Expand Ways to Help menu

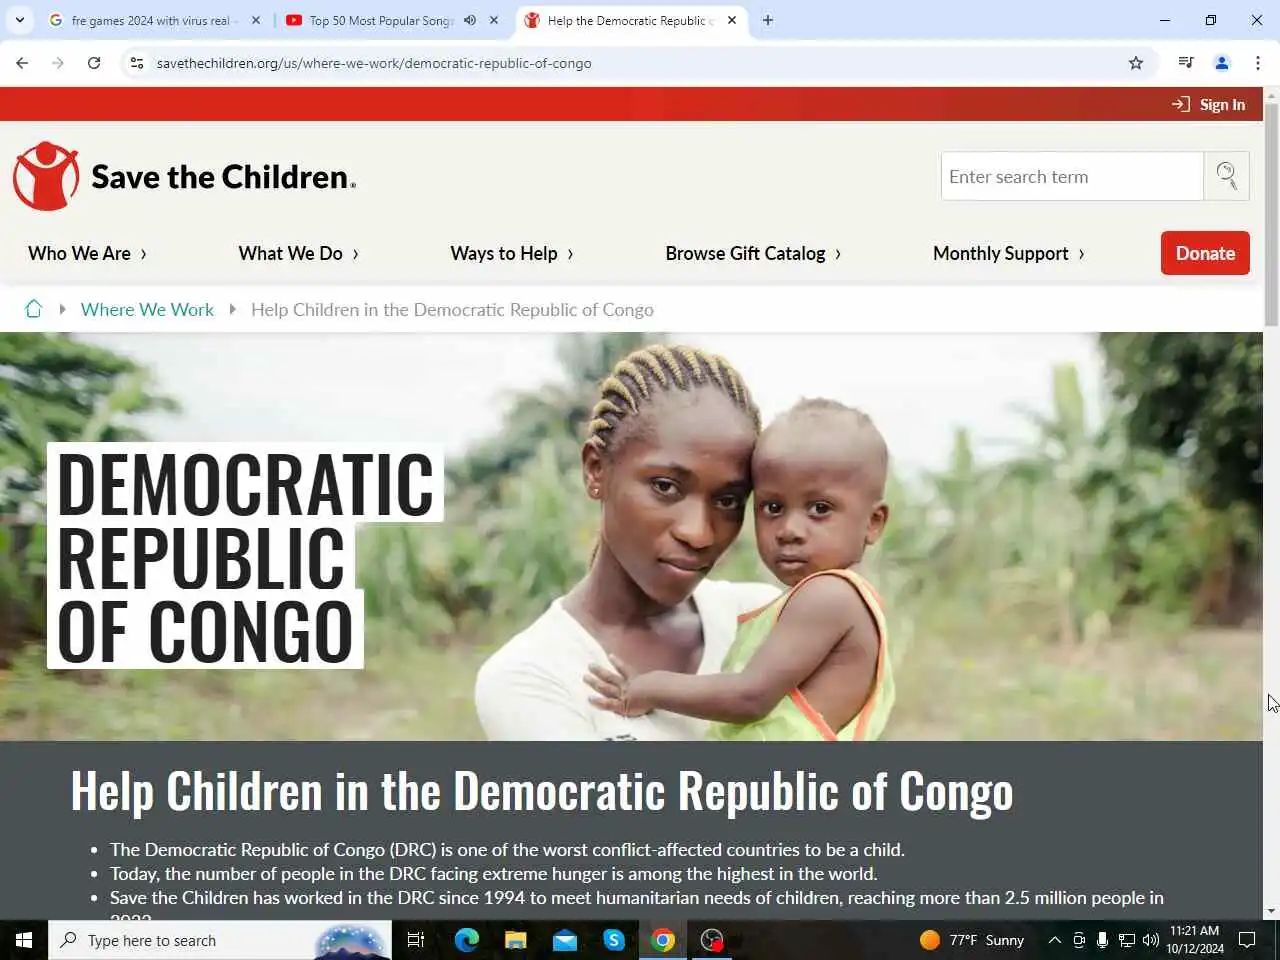(512, 253)
